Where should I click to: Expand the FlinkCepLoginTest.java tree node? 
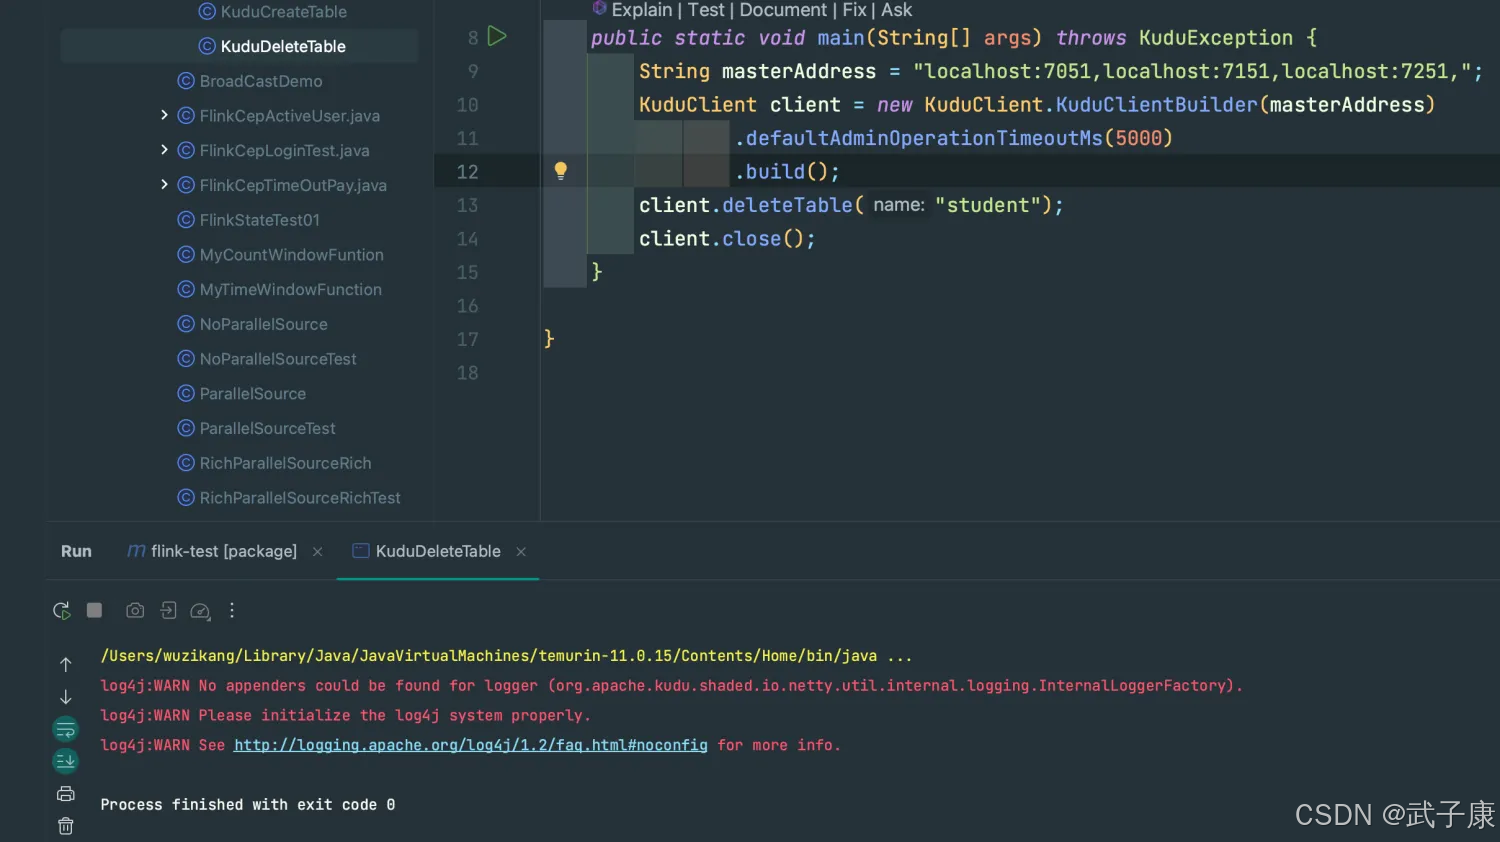coord(164,150)
